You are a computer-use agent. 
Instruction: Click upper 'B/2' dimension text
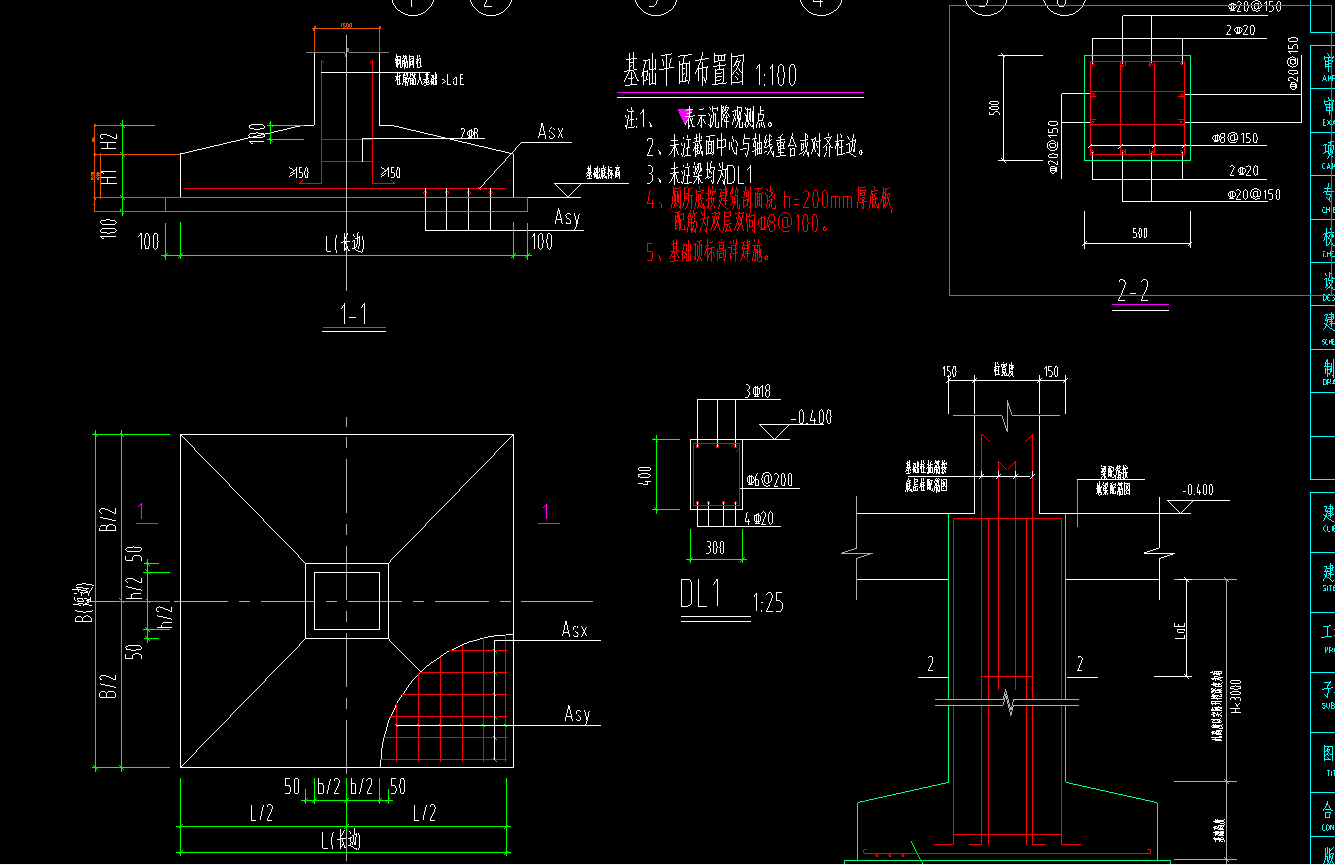(109, 518)
